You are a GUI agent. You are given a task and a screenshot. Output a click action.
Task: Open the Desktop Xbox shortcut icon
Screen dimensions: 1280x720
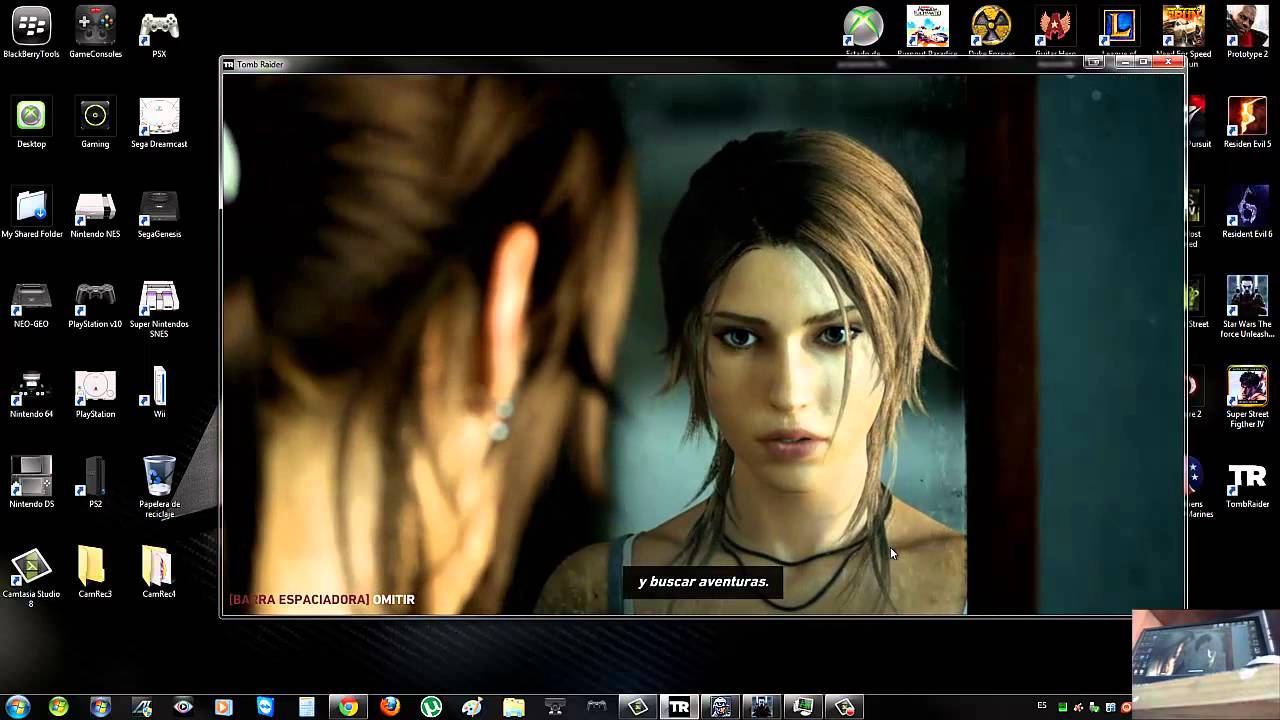pos(31,124)
